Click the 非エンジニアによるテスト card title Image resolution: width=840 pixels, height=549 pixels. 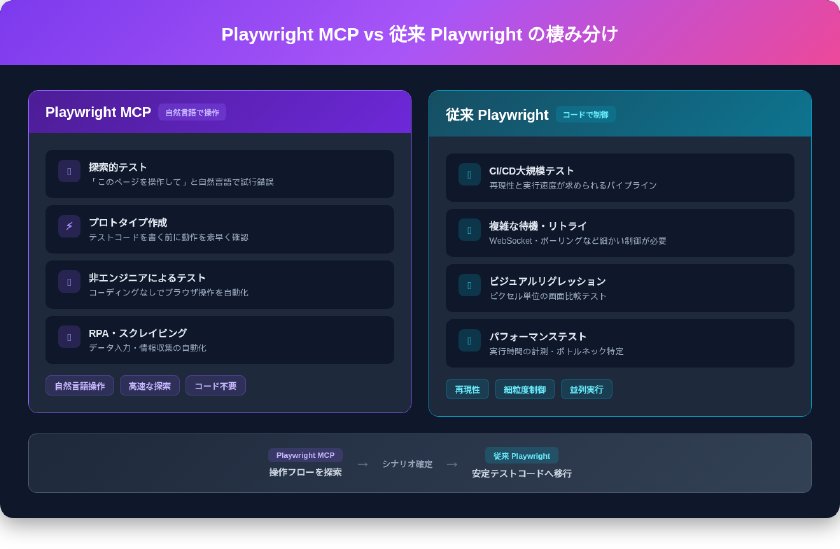coord(147,277)
